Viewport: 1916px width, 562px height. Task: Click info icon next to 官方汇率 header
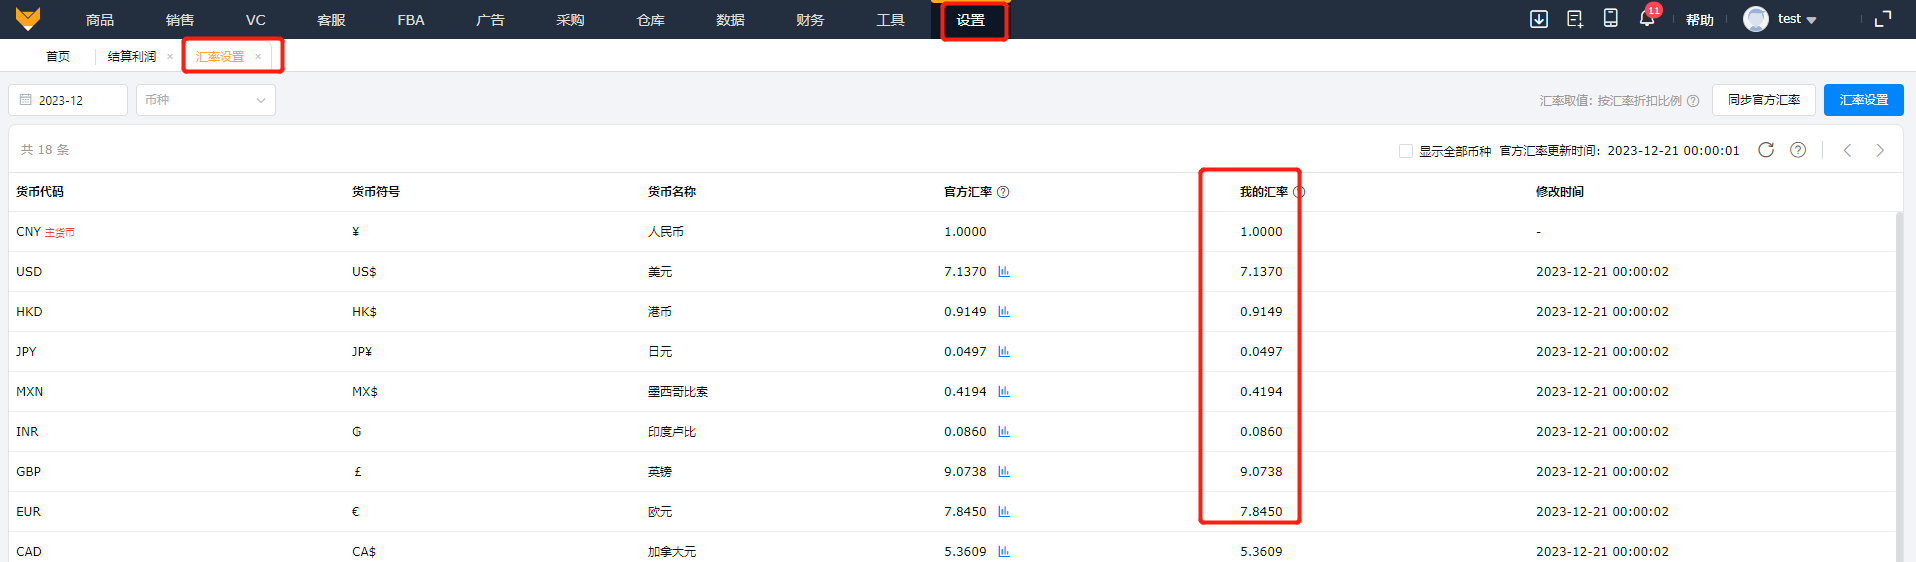[1003, 192]
